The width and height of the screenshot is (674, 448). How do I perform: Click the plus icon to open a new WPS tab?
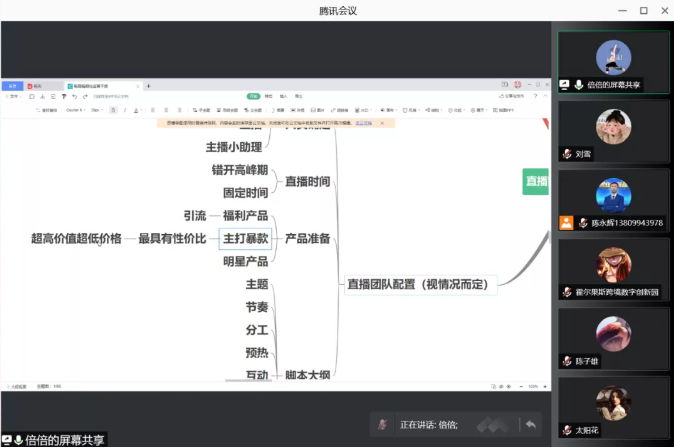(148, 86)
